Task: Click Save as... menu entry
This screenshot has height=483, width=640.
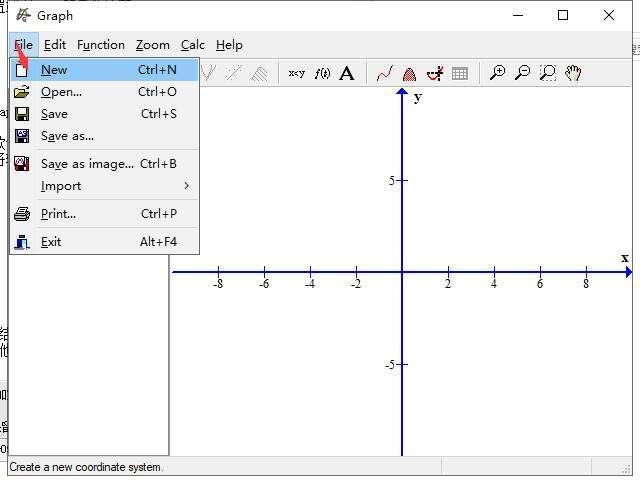Action: tap(67, 136)
